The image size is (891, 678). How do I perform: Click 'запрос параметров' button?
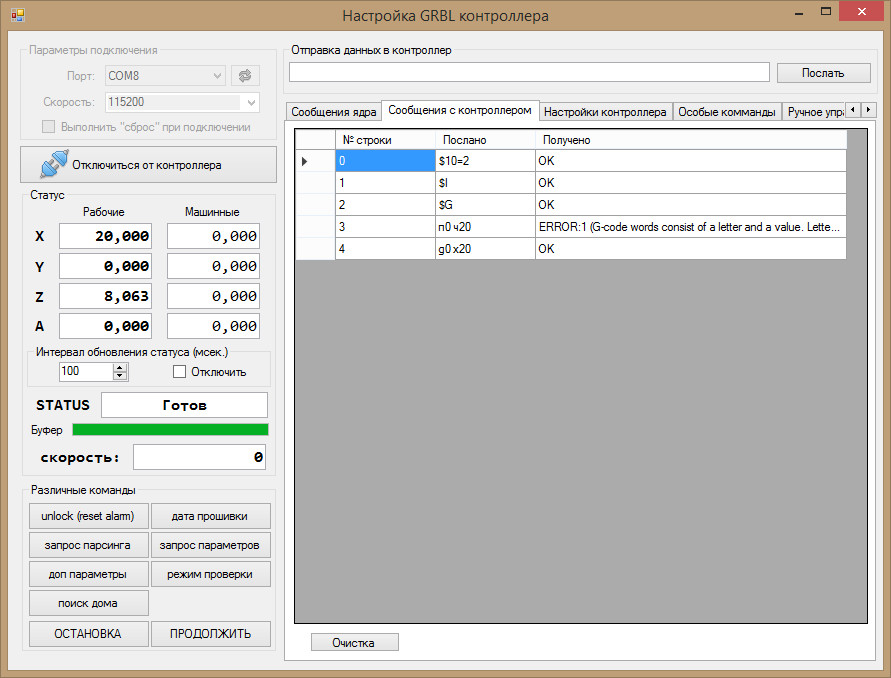pyautogui.click(x=210, y=545)
